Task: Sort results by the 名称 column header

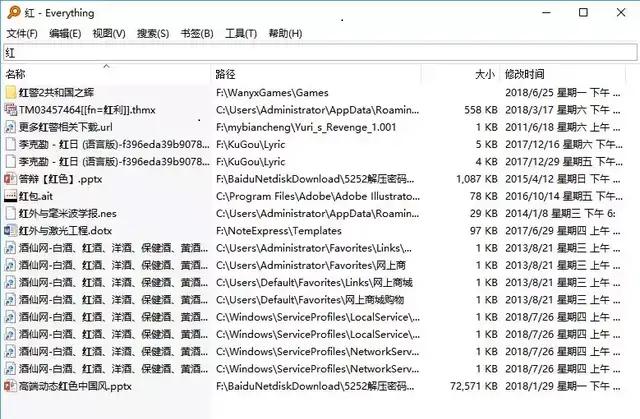Action: click(x=107, y=74)
